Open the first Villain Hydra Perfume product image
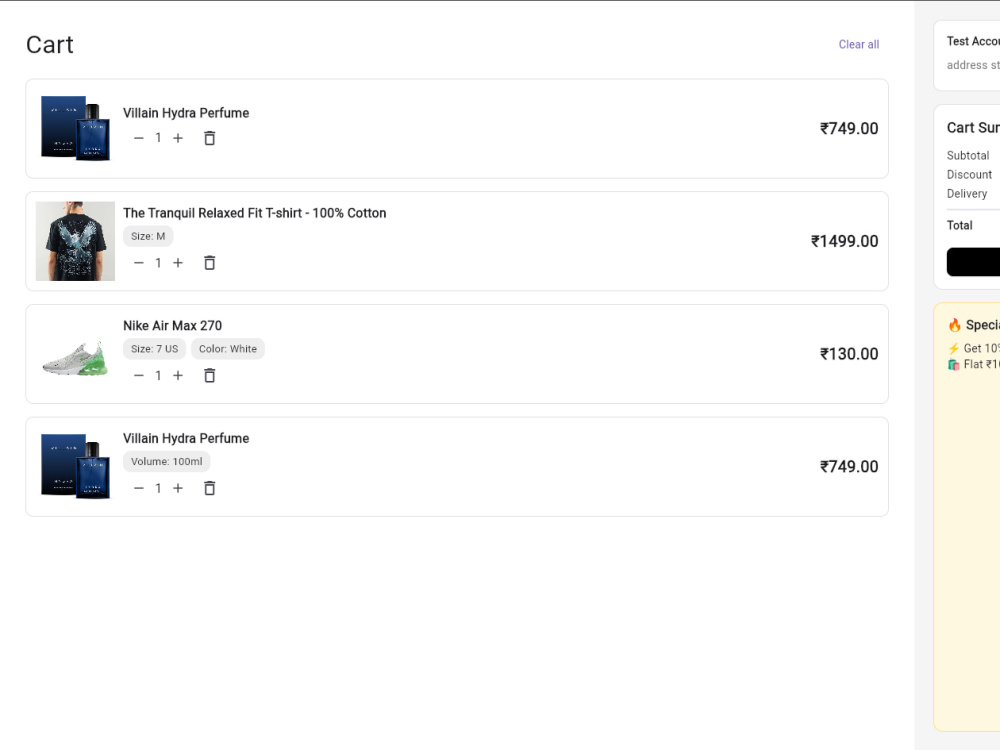The image size is (1000, 750). (75, 128)
